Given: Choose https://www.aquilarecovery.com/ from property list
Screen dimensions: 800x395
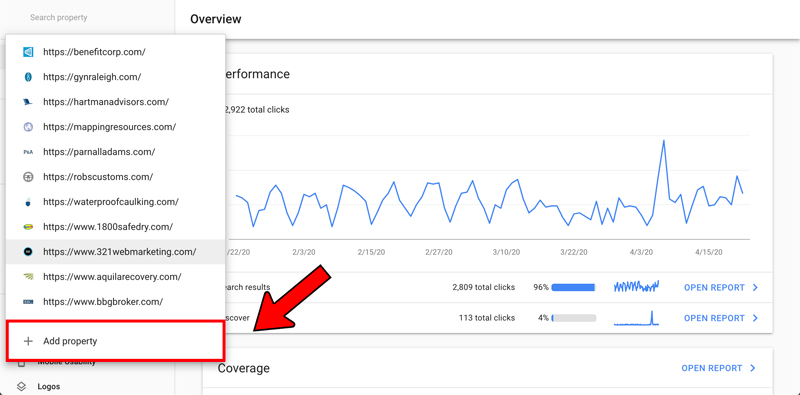Looking at the screenshot, I should point(115,277).
